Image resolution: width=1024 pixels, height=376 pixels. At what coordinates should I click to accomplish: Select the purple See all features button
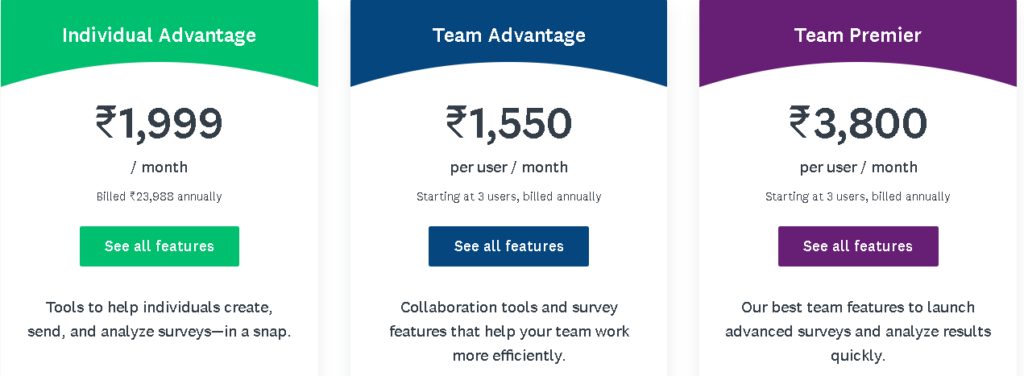tap(858, 246)
